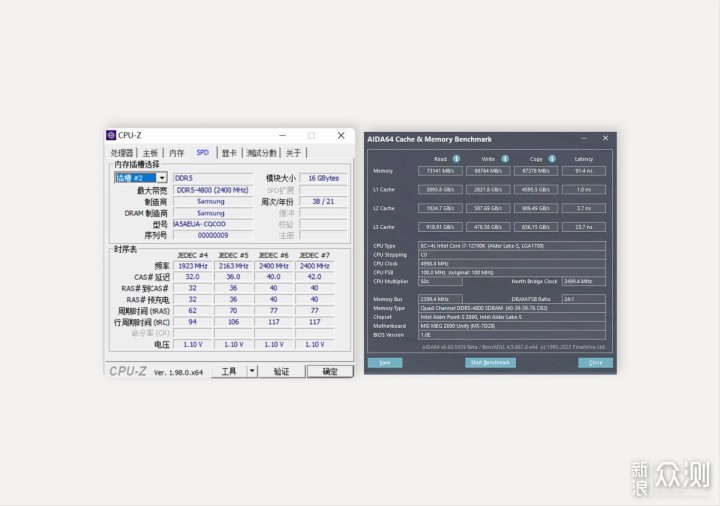Click JEDEC #4 voltage 1.10 V
Image resolution: width=720 pixels, height=506 pixels.
click(x=192, y=344)
